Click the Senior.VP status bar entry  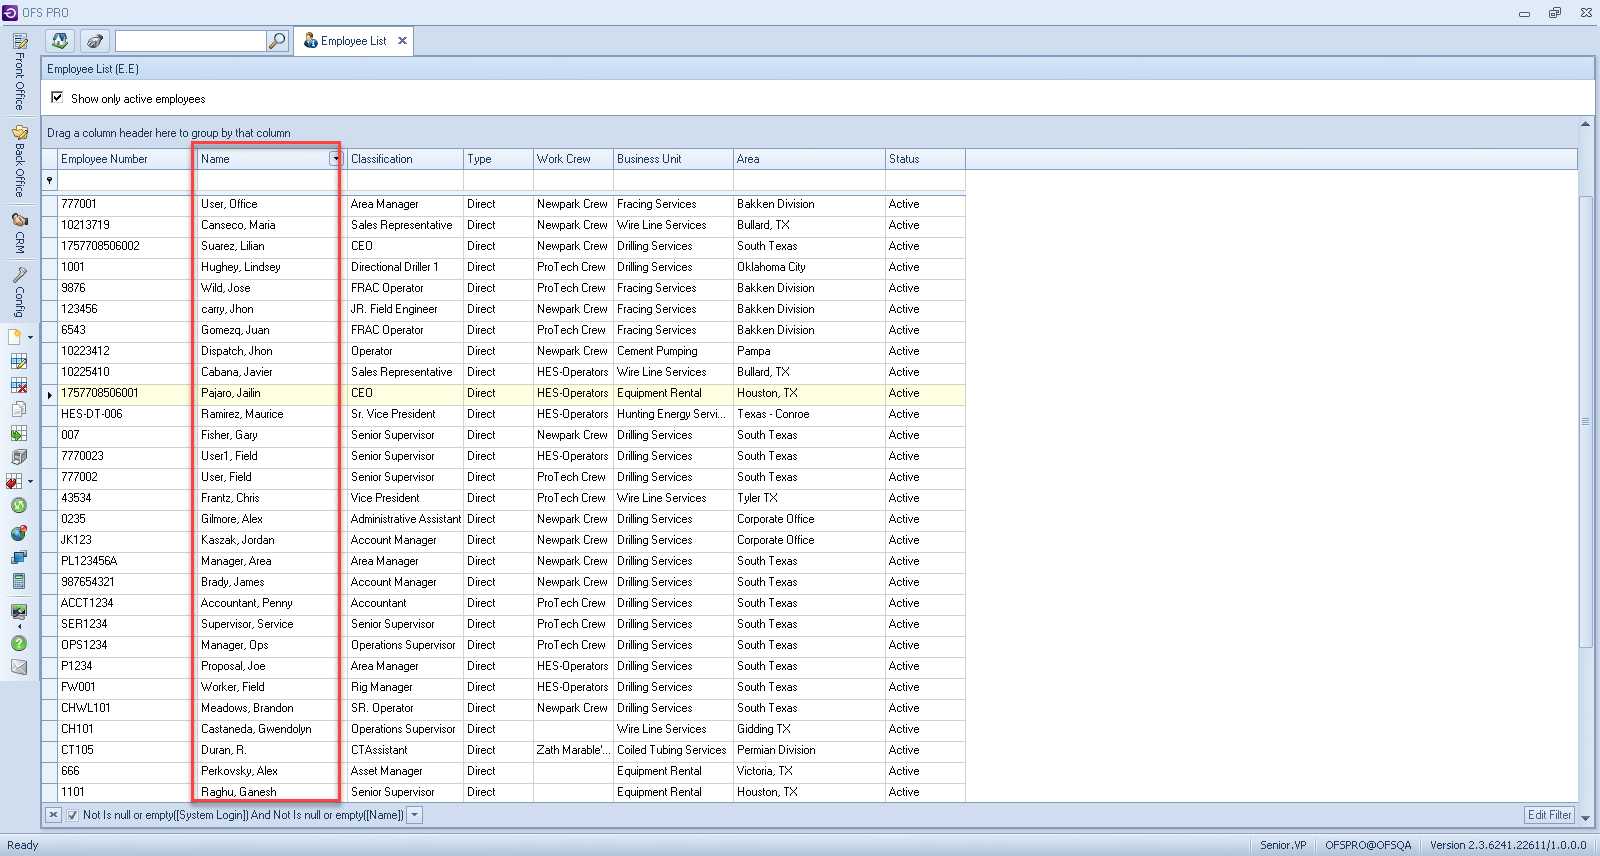(x=1283, y=845)
